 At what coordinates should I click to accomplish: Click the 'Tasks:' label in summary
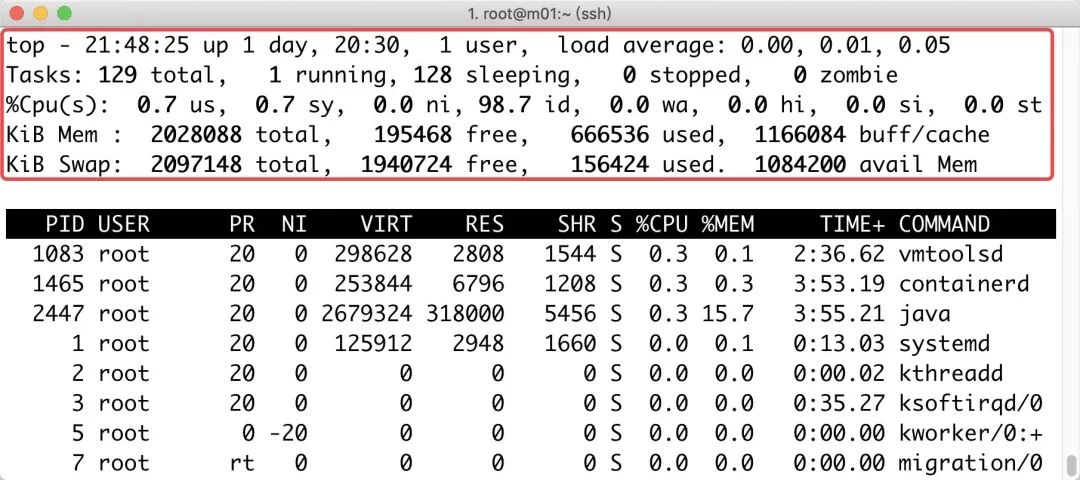coord(41,75)
